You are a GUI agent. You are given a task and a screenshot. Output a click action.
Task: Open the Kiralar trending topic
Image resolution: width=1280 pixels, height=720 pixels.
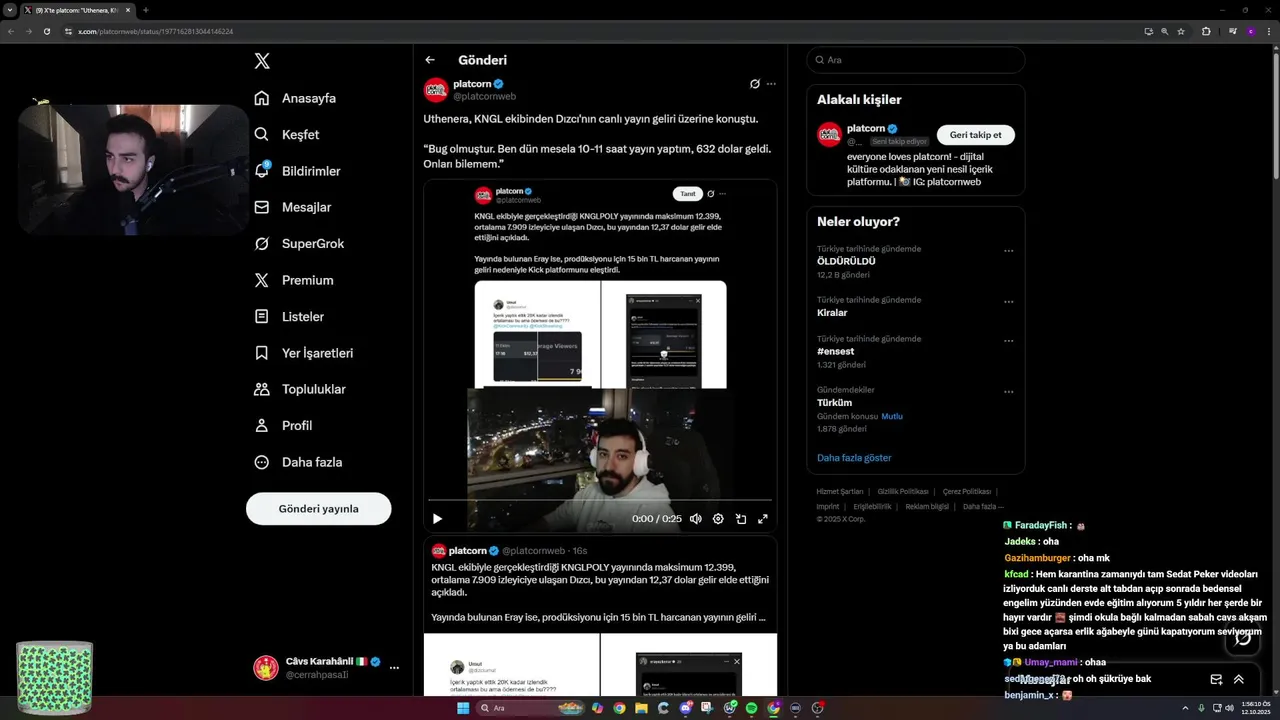pyautogui.click(x=832, y=313)
